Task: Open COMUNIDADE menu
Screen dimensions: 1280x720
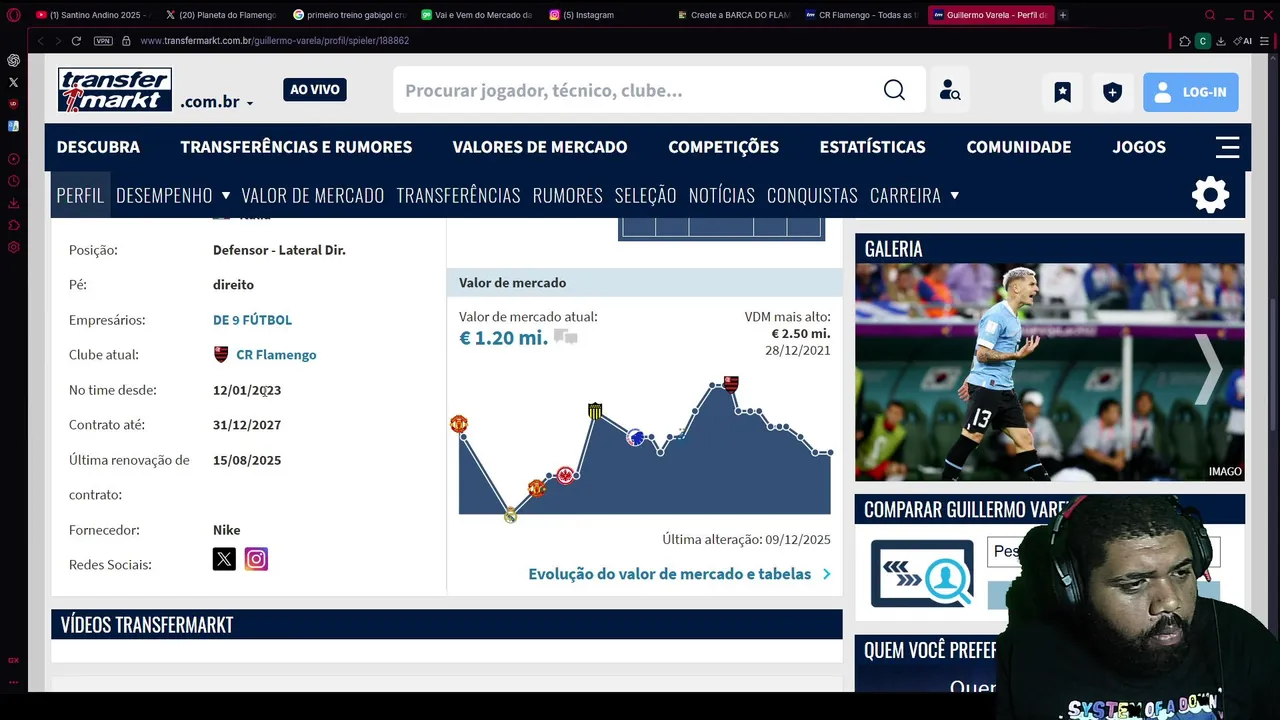Action: click(x=1018, y=147)
